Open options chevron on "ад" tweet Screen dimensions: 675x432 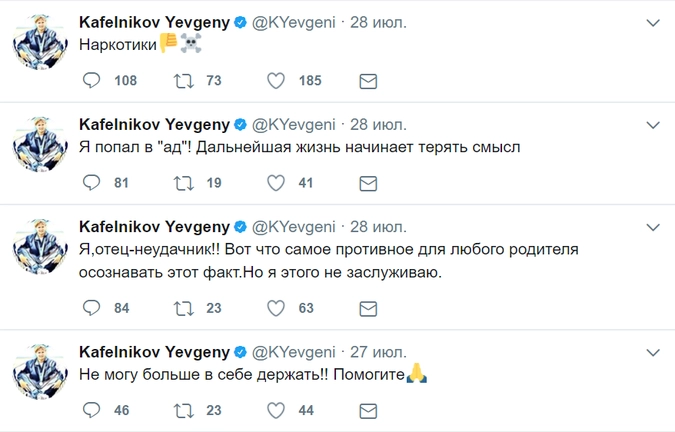pyautogui.click(x=653, y=126)
